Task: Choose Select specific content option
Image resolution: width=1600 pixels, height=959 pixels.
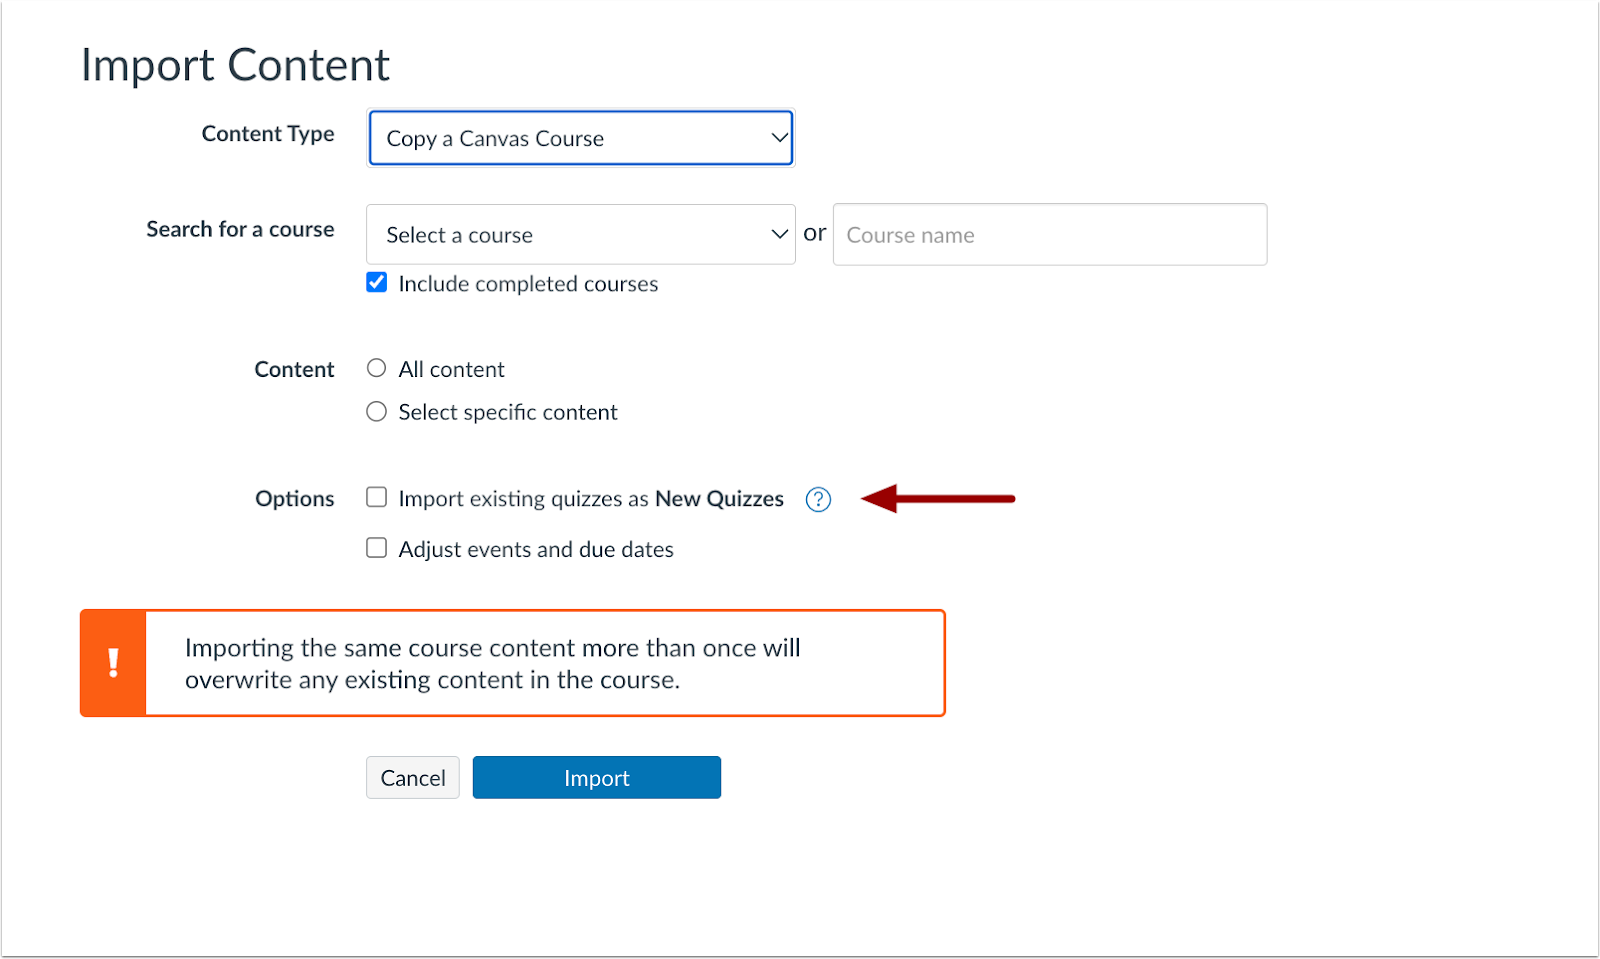Action: coord(376,411)
